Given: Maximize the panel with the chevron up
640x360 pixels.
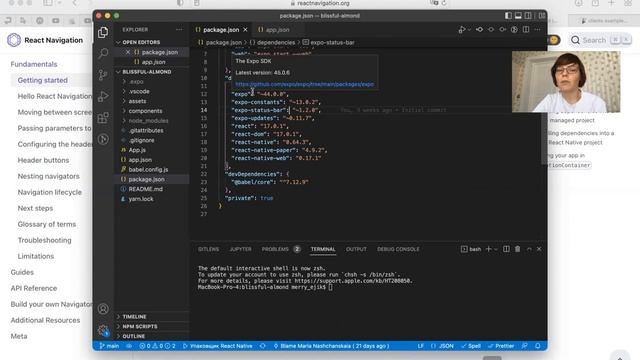Looking at the screenshot, I should [529, 249].
